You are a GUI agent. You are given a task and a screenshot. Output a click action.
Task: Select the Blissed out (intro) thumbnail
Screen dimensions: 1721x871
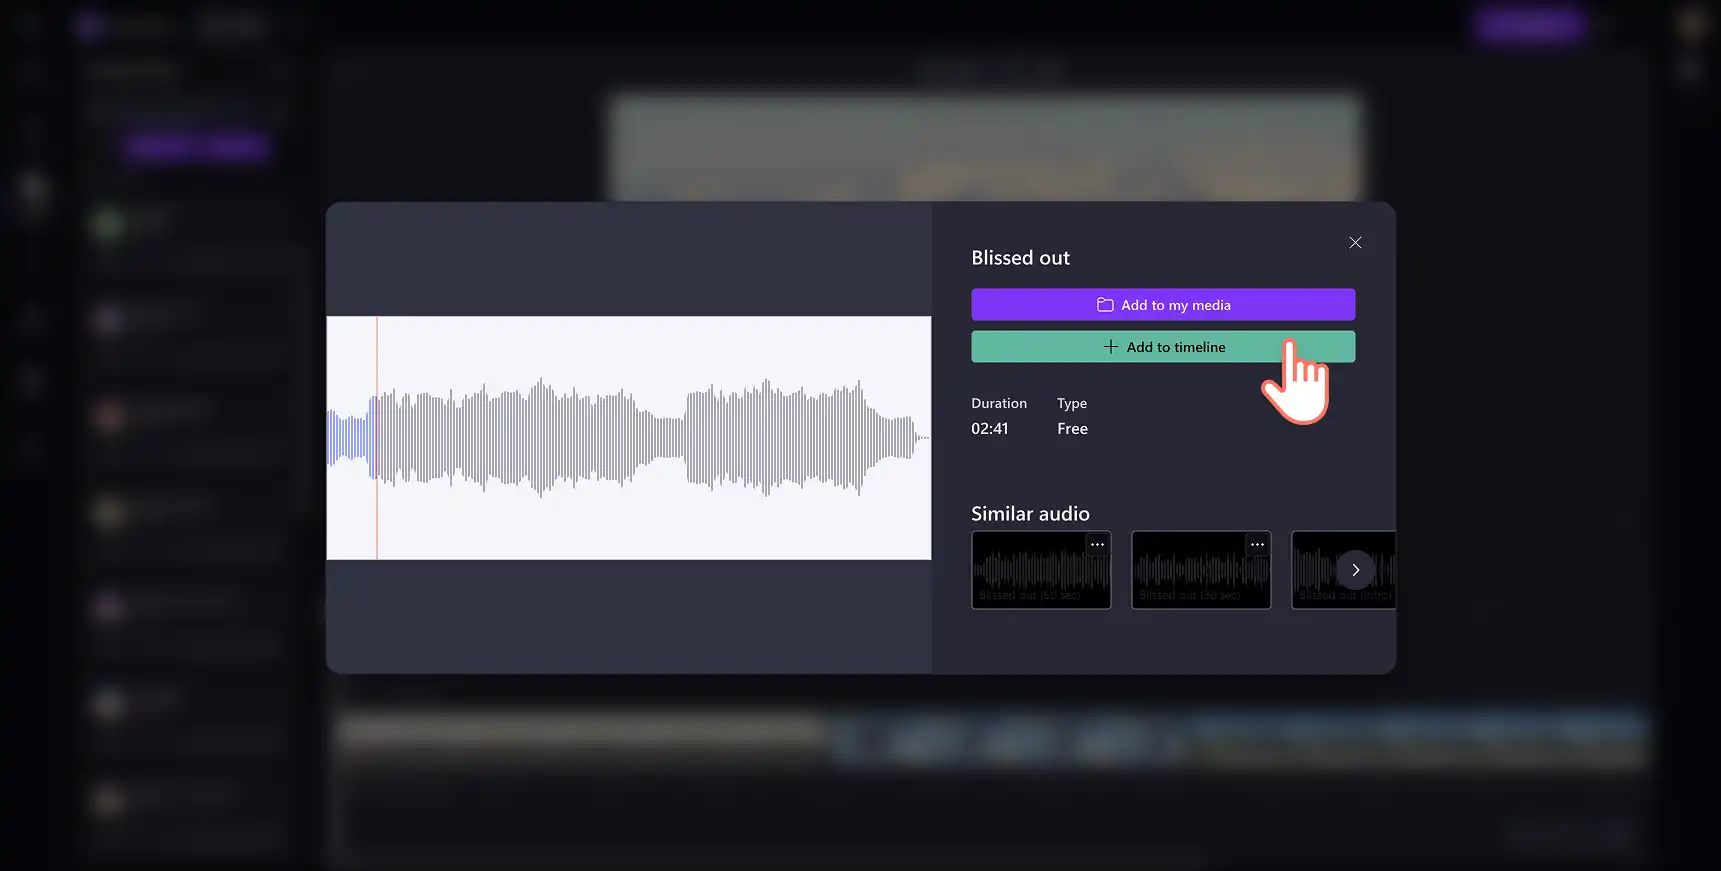1343,570
